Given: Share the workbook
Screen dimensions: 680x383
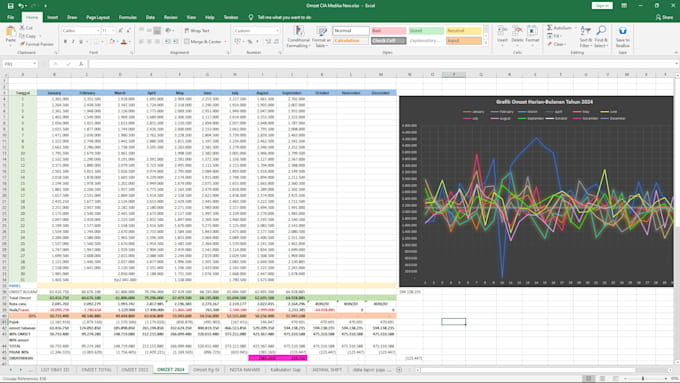Looking at the screenshot, I should pyautogui.click(x=664, y=17).
